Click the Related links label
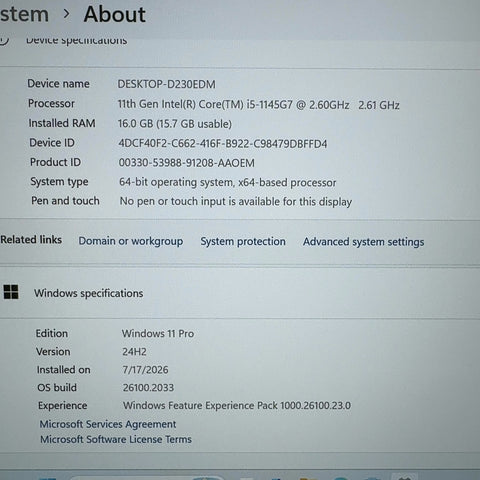The height and width of the screenshot is (480, 480). [31, 239]
